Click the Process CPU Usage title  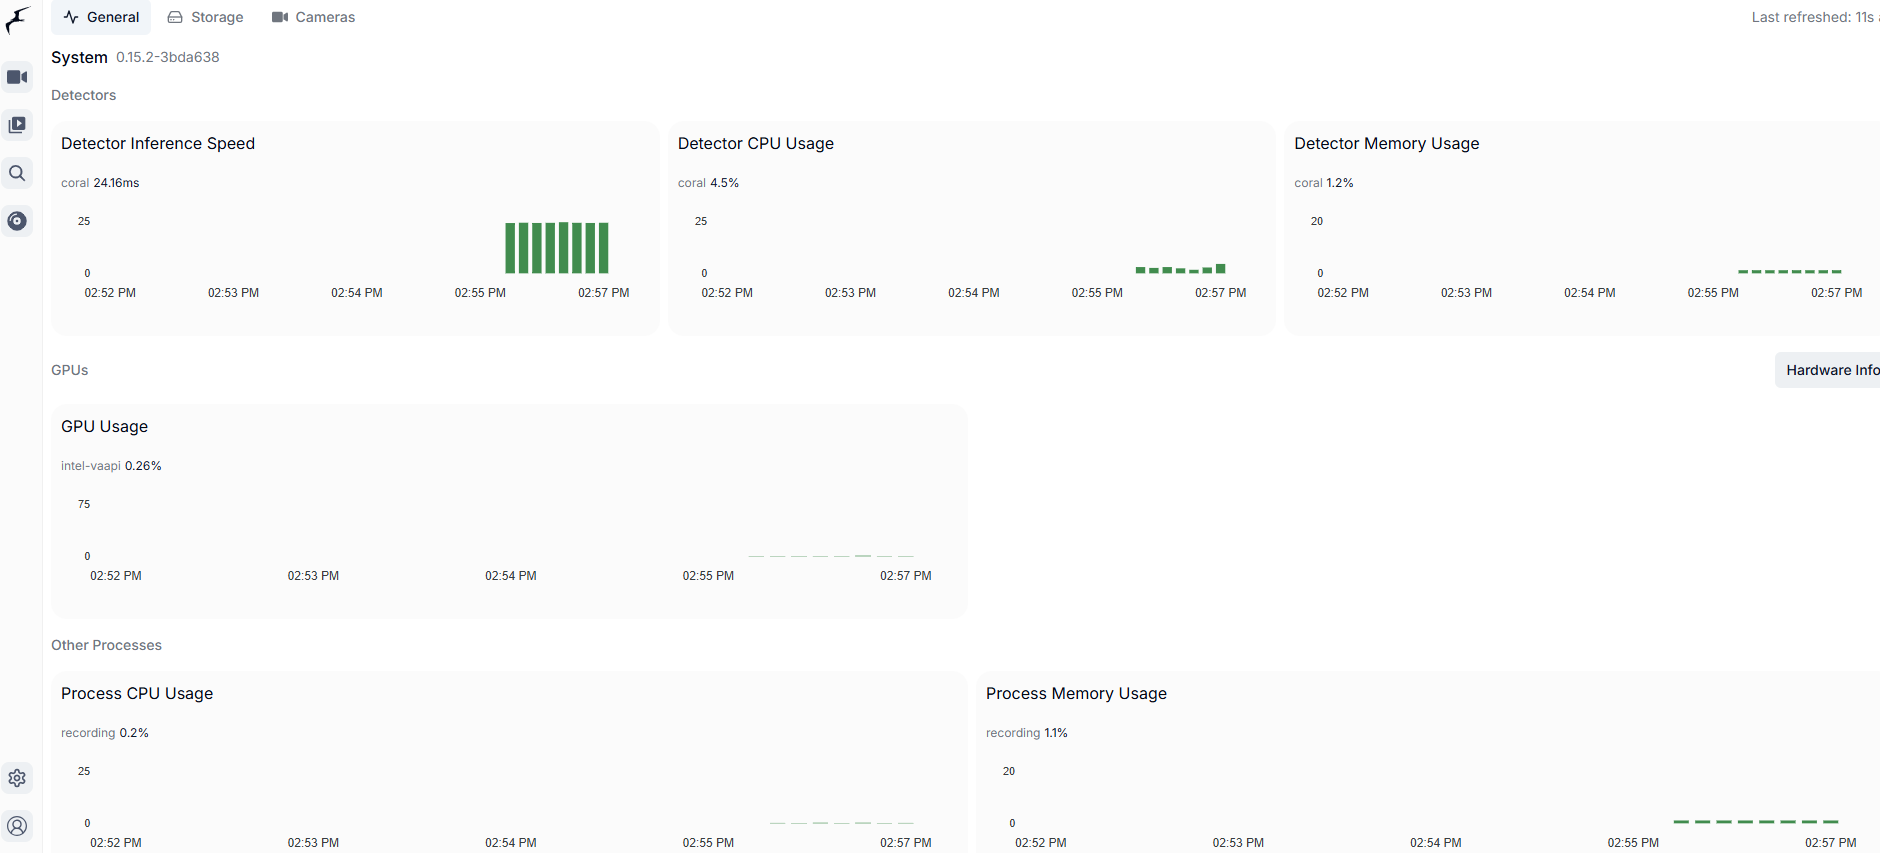tap(137, 694)
